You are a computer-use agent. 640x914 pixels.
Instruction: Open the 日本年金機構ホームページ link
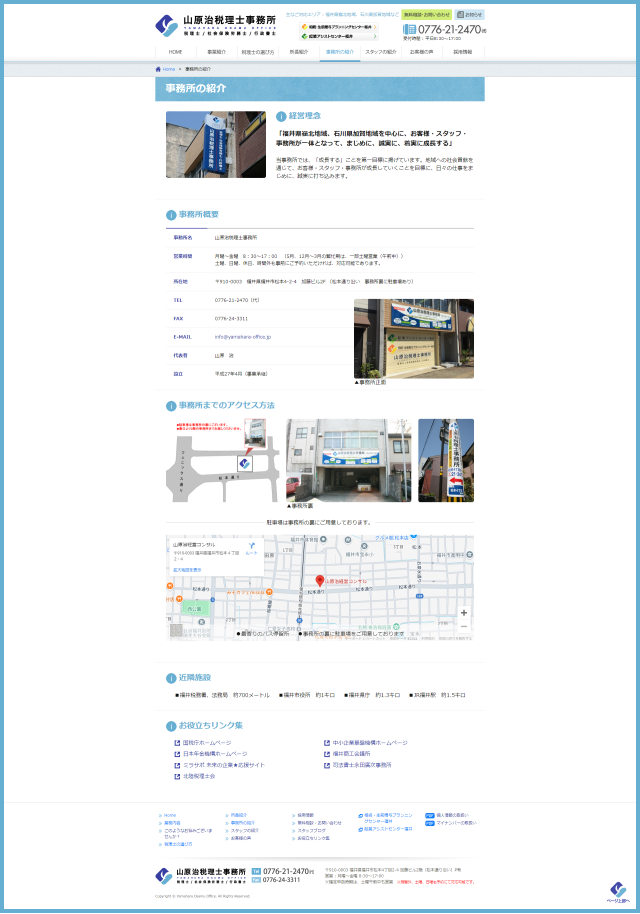pyautogui.click(x=215, y=754)
